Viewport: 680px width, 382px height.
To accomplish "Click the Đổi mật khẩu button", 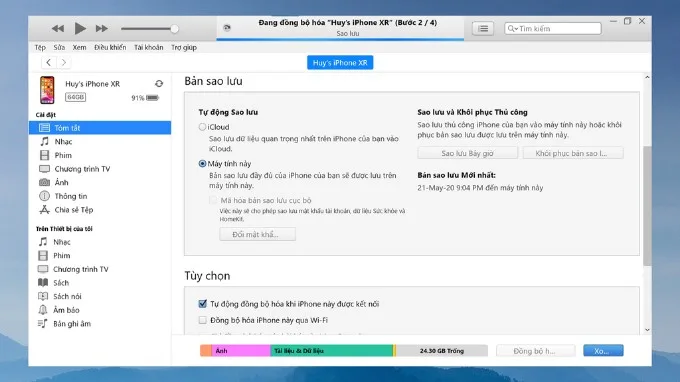I will pyautogui.click(x=258, y=234).
